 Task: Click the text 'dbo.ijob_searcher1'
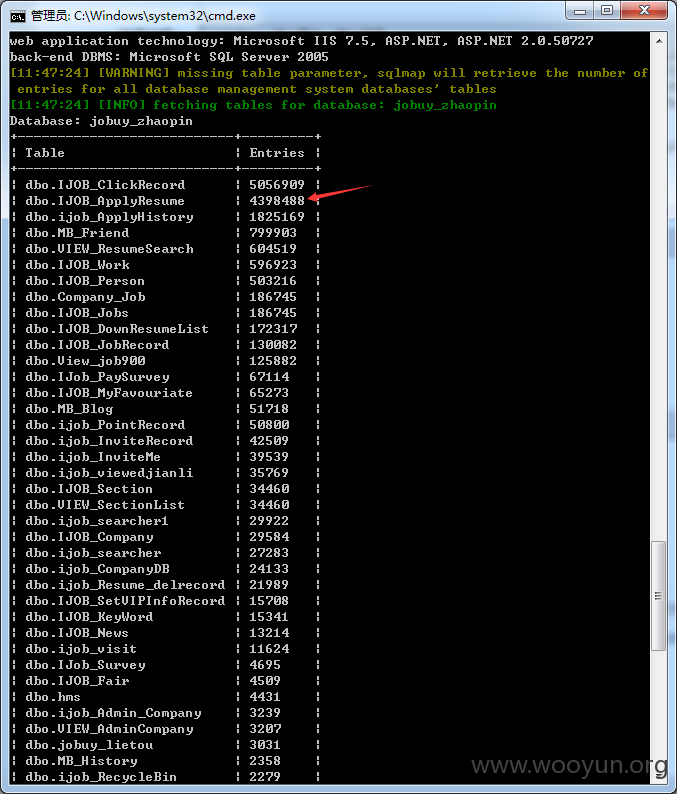point(97,521)
